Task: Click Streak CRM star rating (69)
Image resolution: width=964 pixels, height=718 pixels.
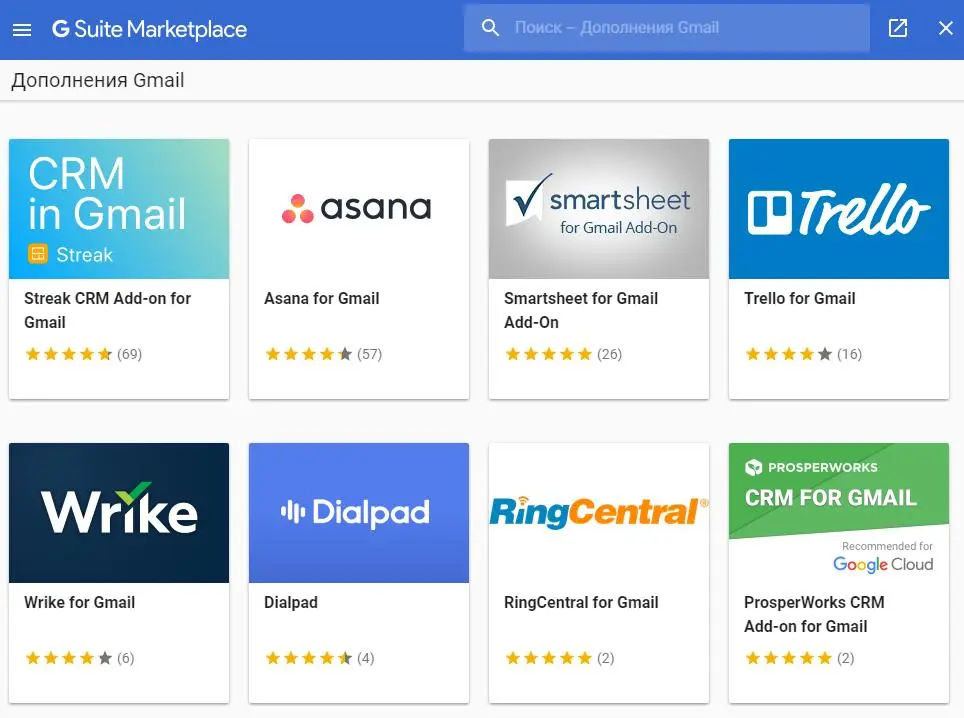Action: click(84, 354)
